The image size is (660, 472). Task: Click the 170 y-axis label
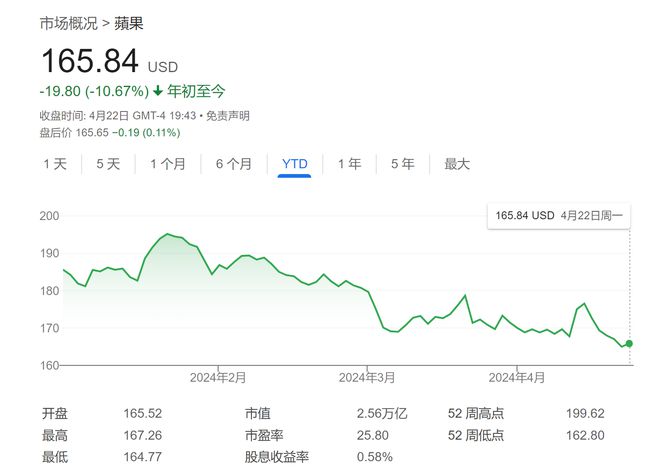pyautogui.click(x=49, y=328)
